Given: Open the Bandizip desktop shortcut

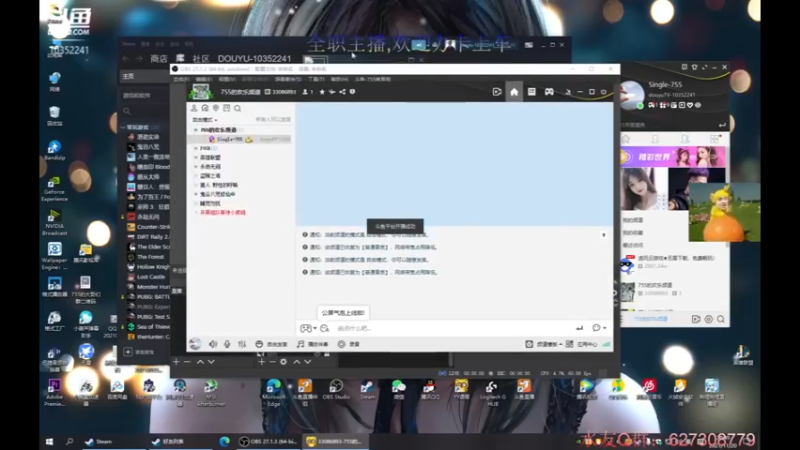Looking at the screenshot, I should [x=54, y=151].
